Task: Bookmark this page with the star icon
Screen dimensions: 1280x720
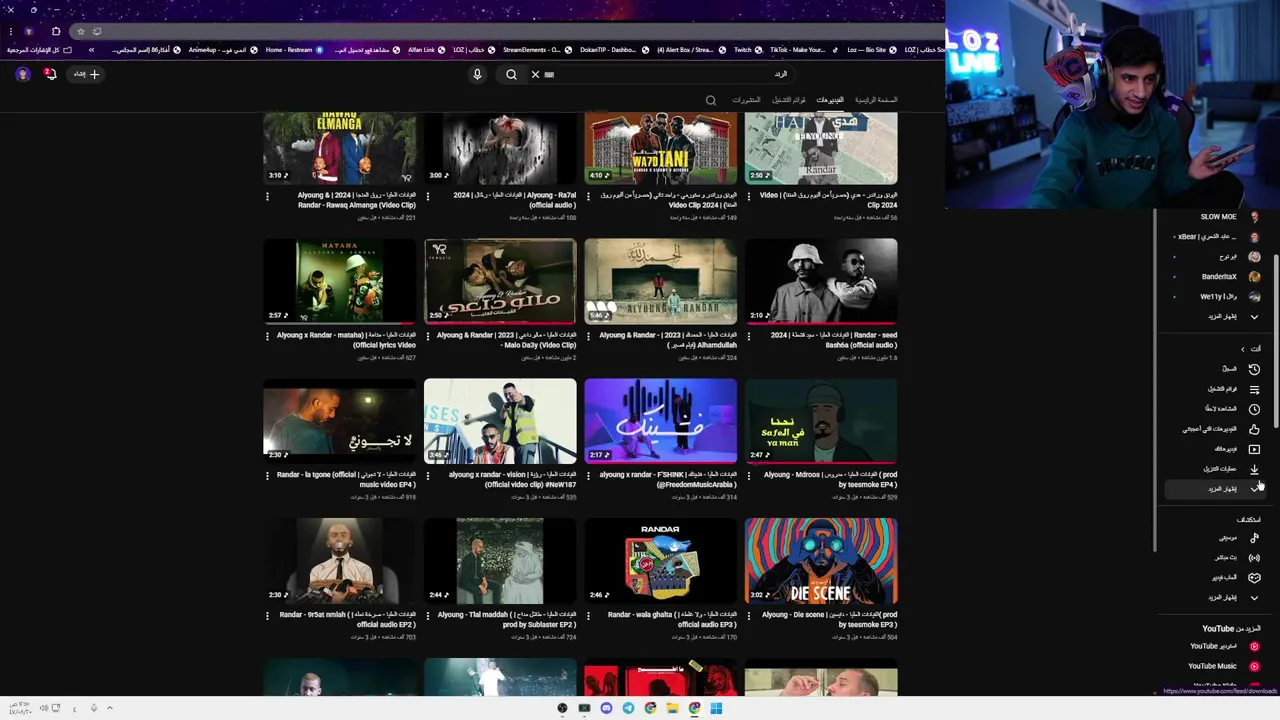Action: click(80, 31)
